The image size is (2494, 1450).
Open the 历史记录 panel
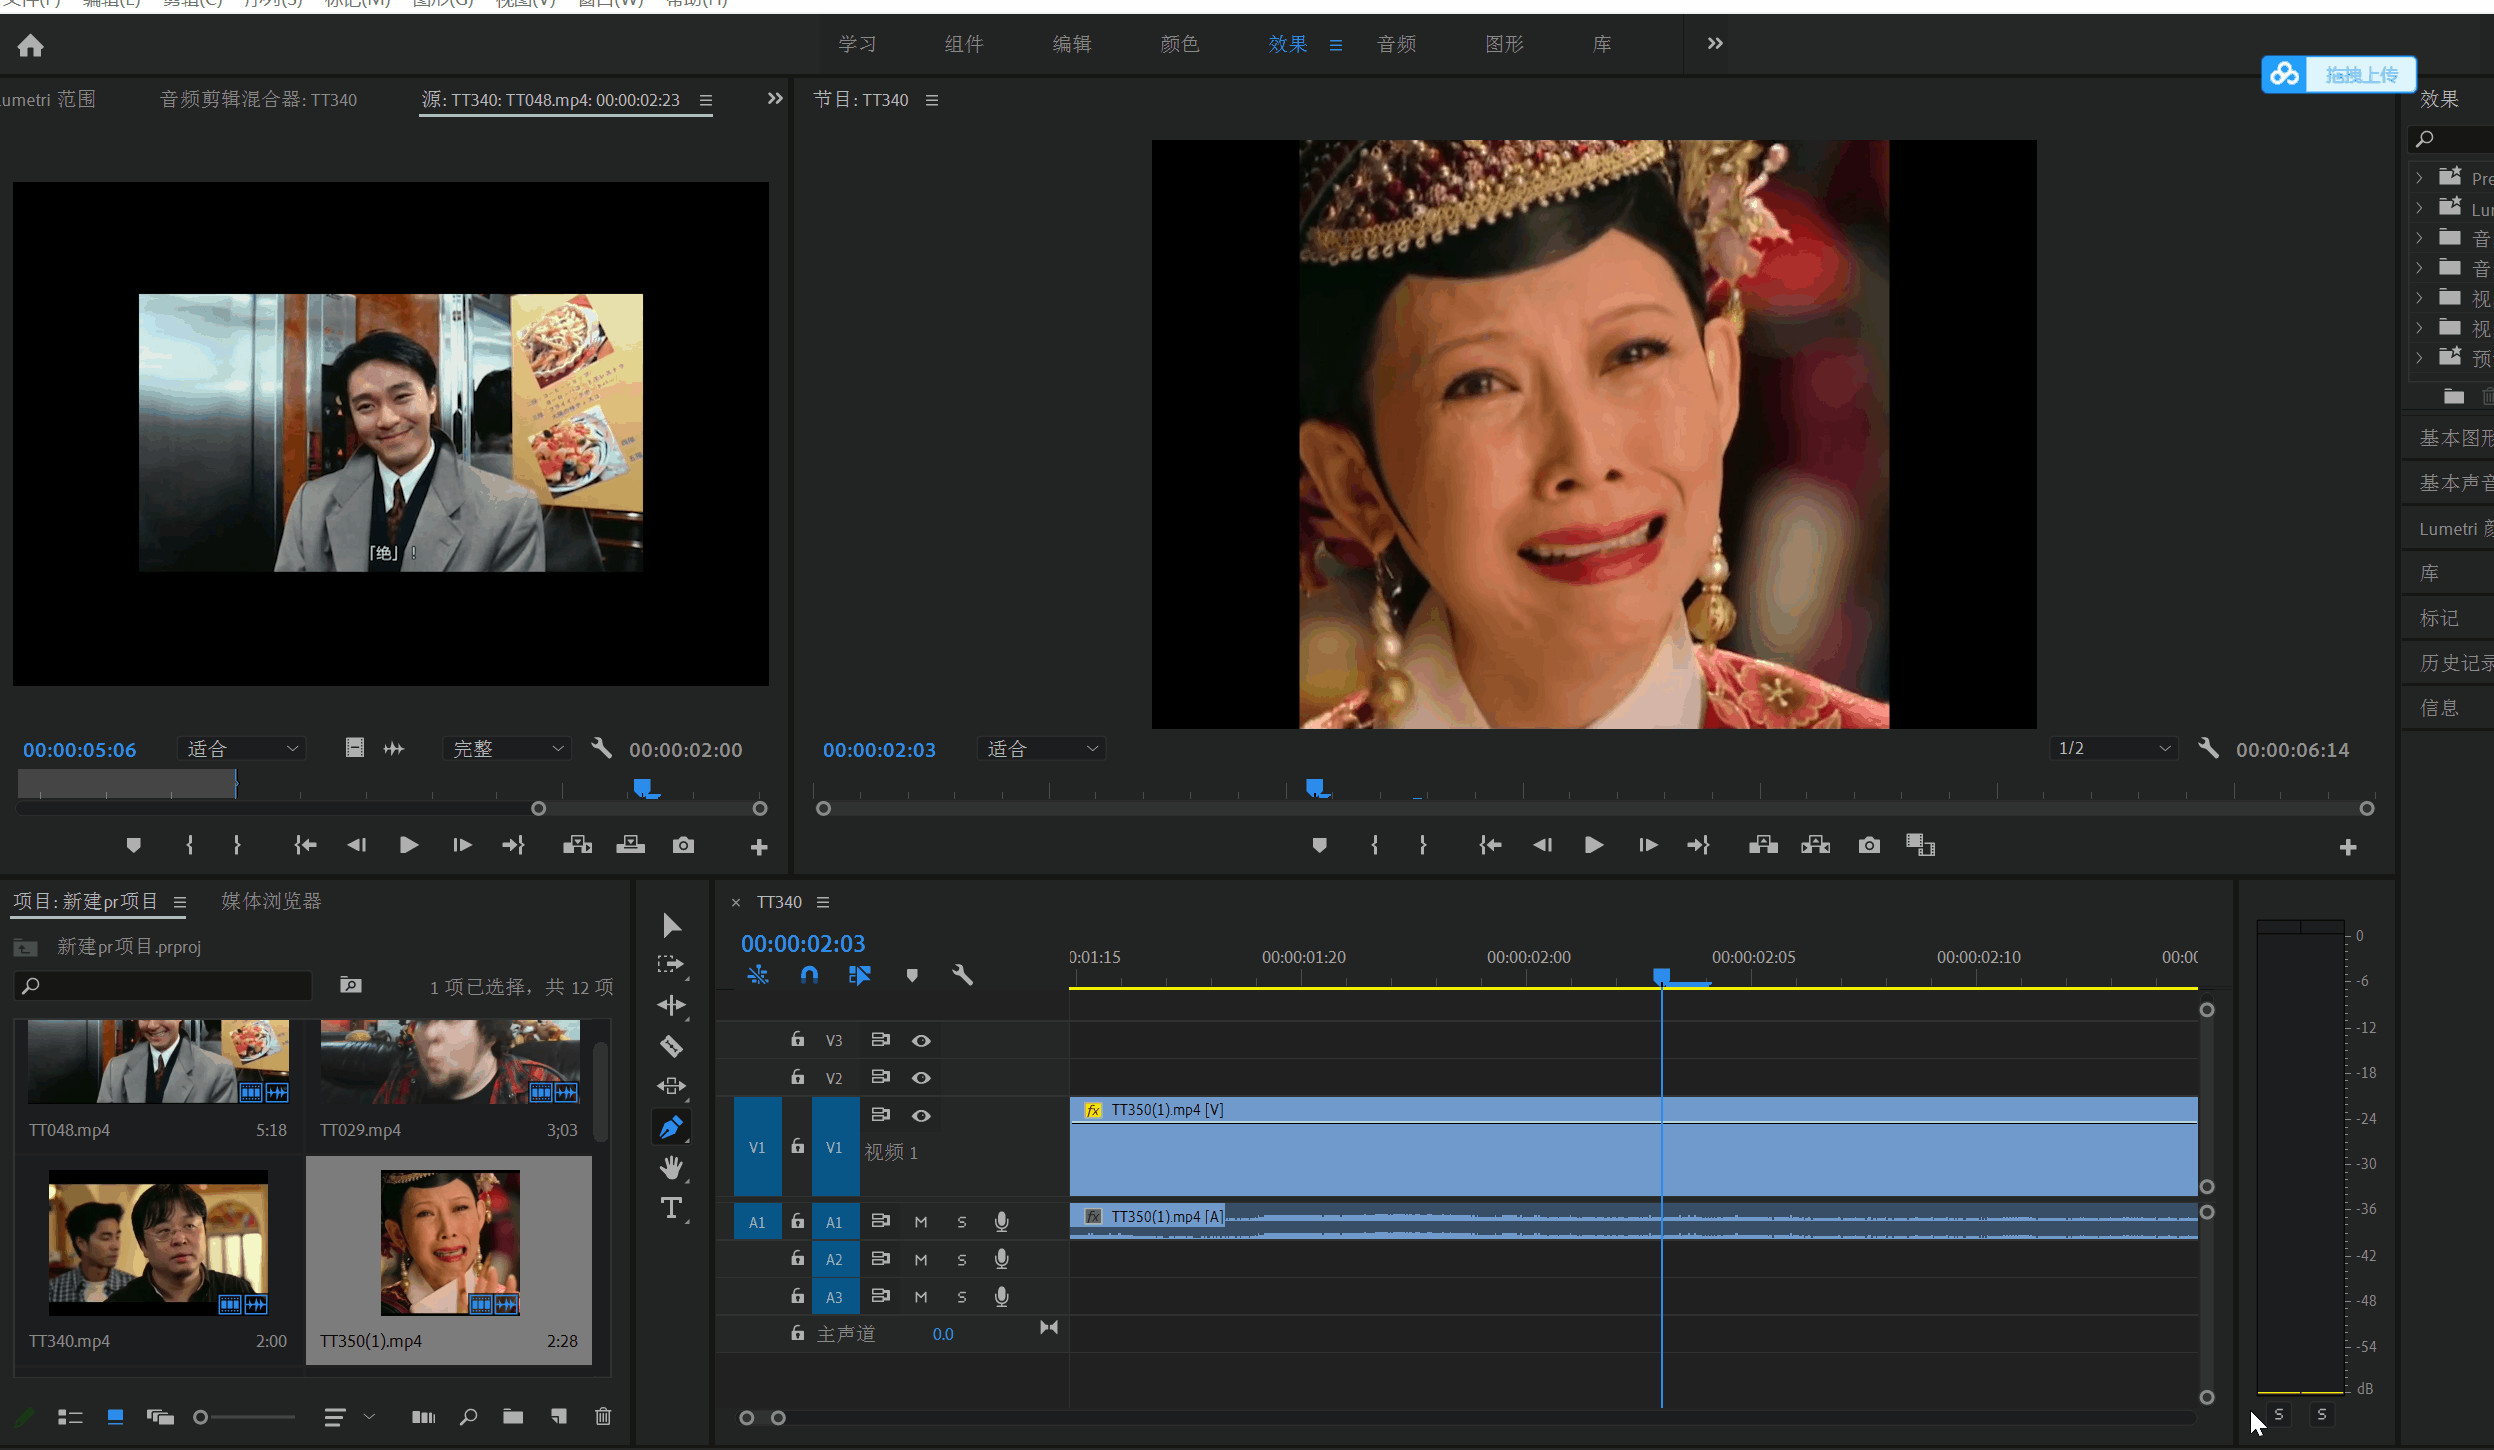(2455, 662)
